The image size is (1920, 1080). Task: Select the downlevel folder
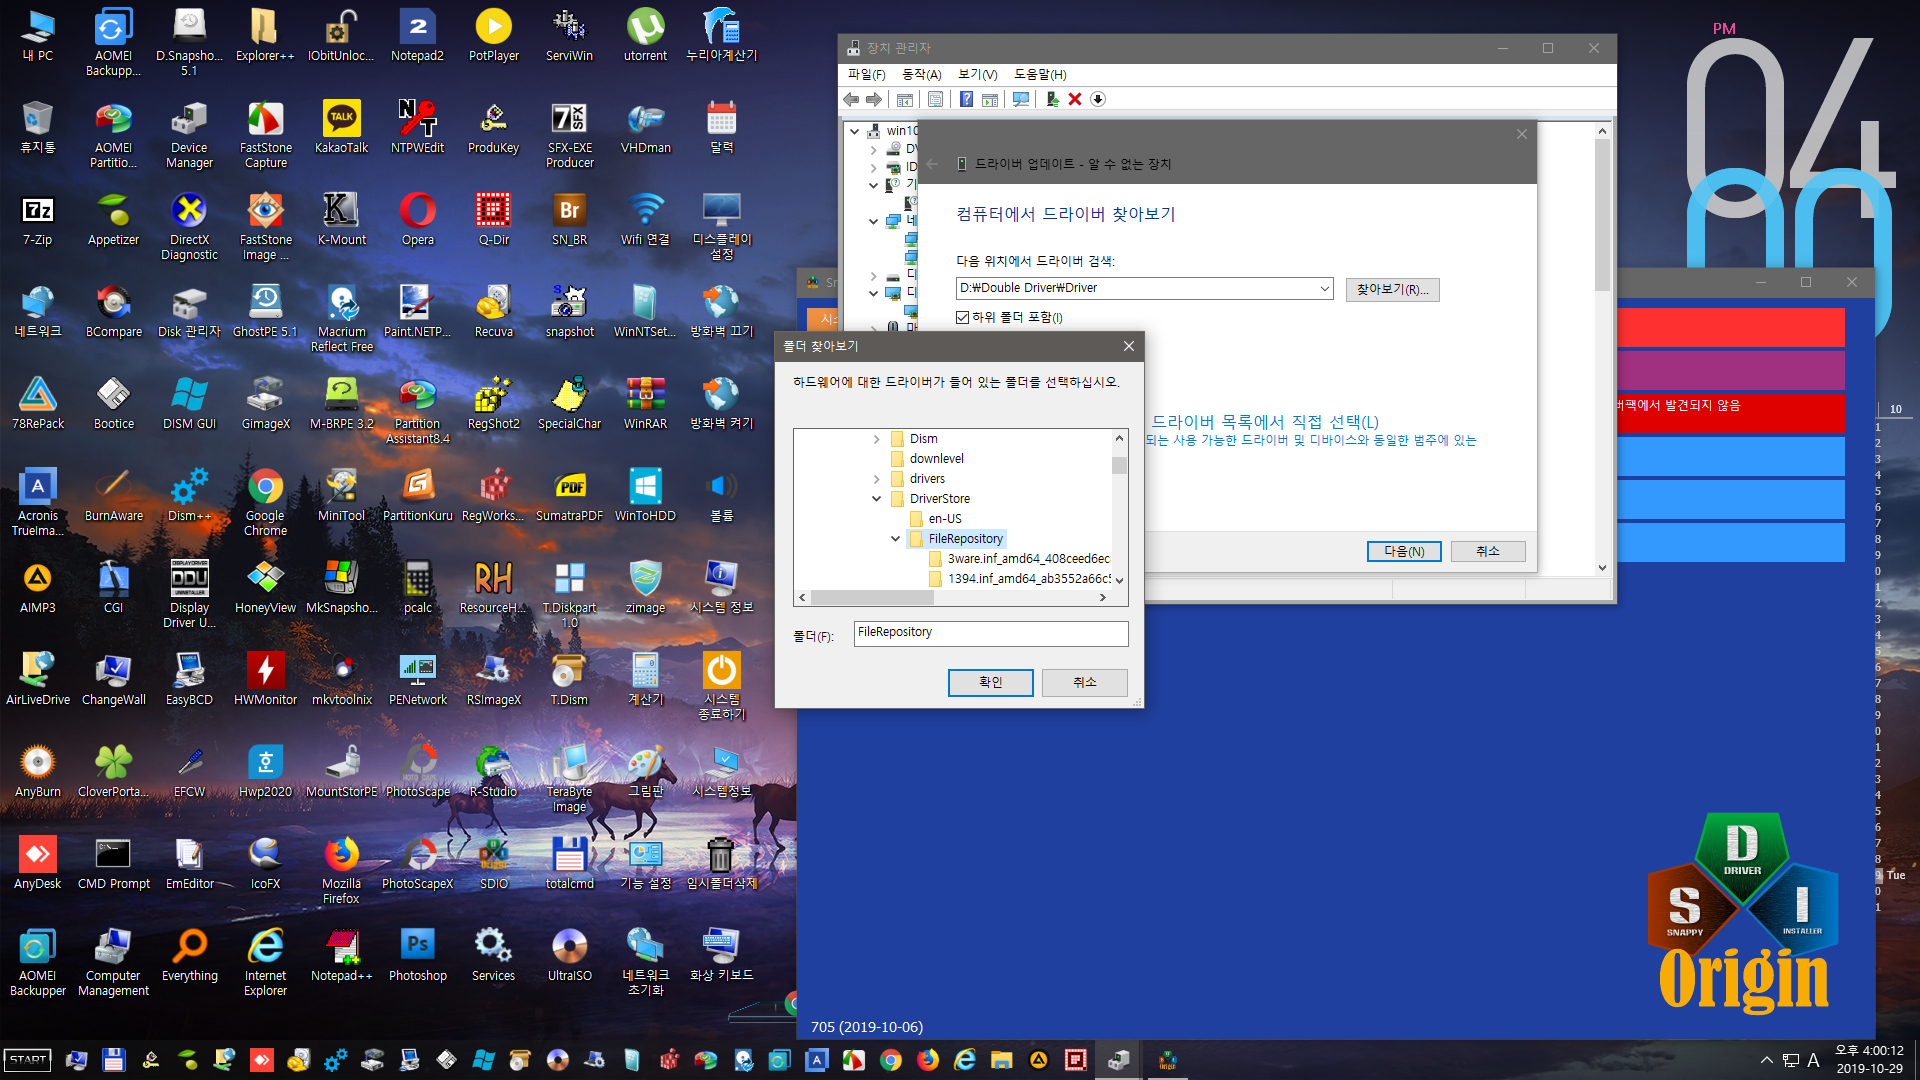tap(936, 459)
